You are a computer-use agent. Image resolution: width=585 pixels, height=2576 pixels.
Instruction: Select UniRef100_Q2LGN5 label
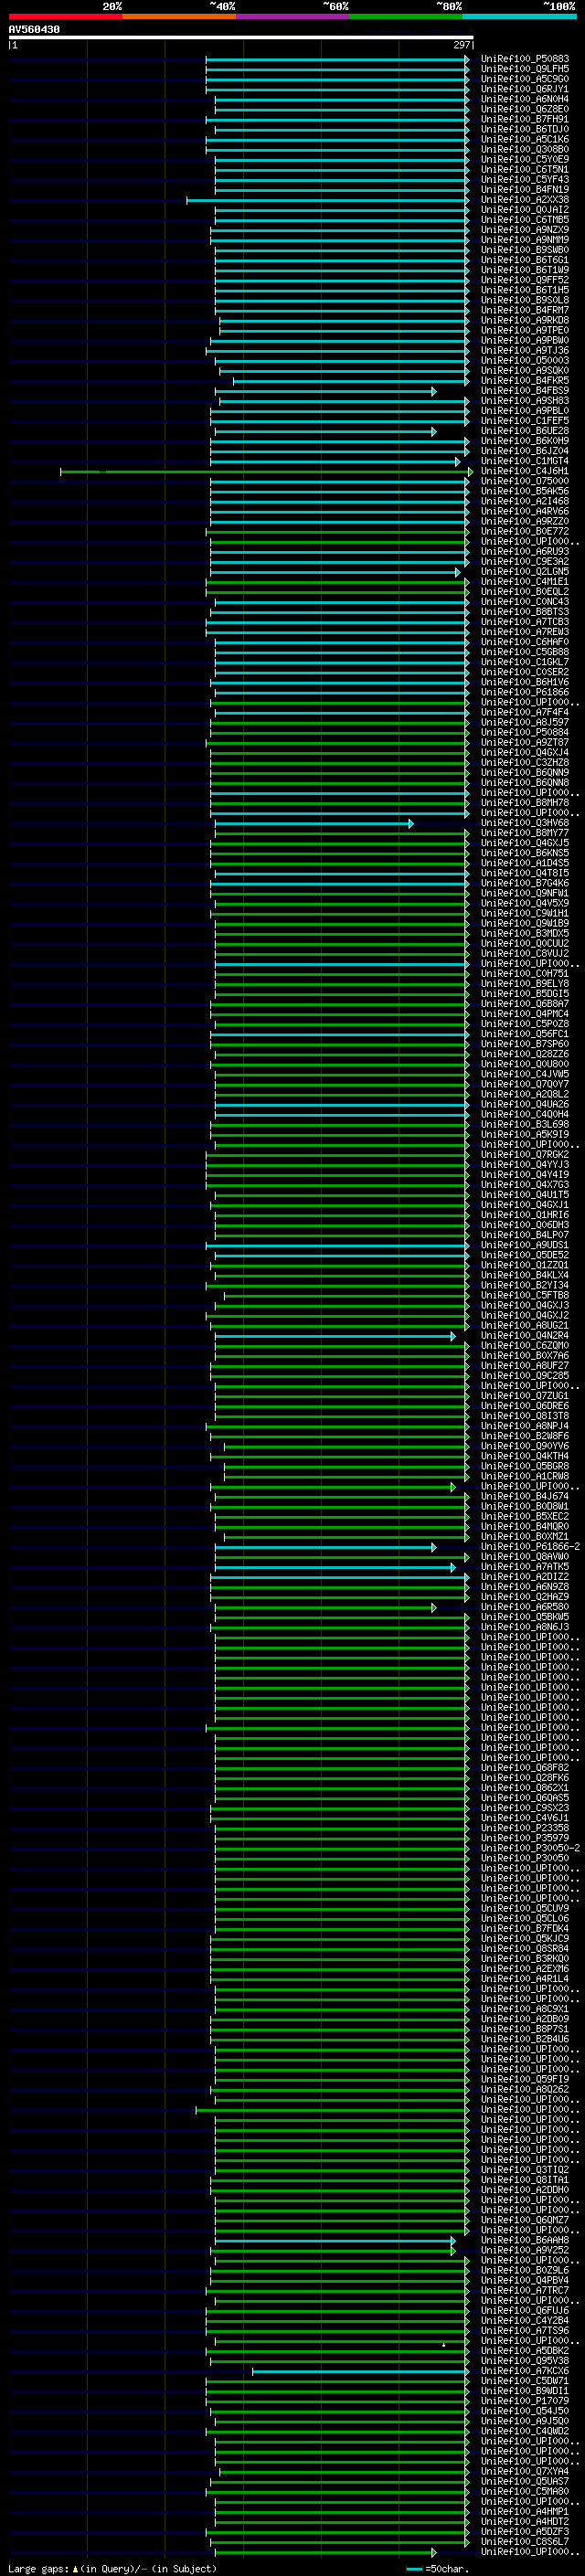525,572
